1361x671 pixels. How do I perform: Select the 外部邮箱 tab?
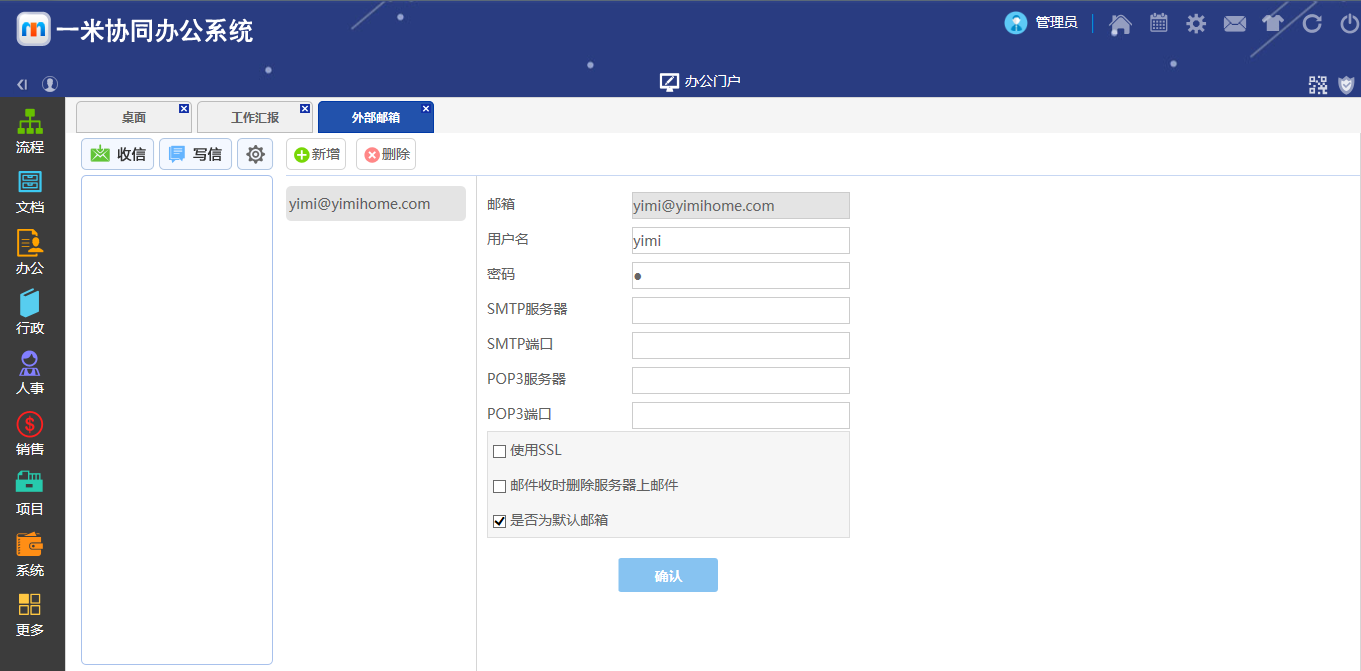(376, 117)
